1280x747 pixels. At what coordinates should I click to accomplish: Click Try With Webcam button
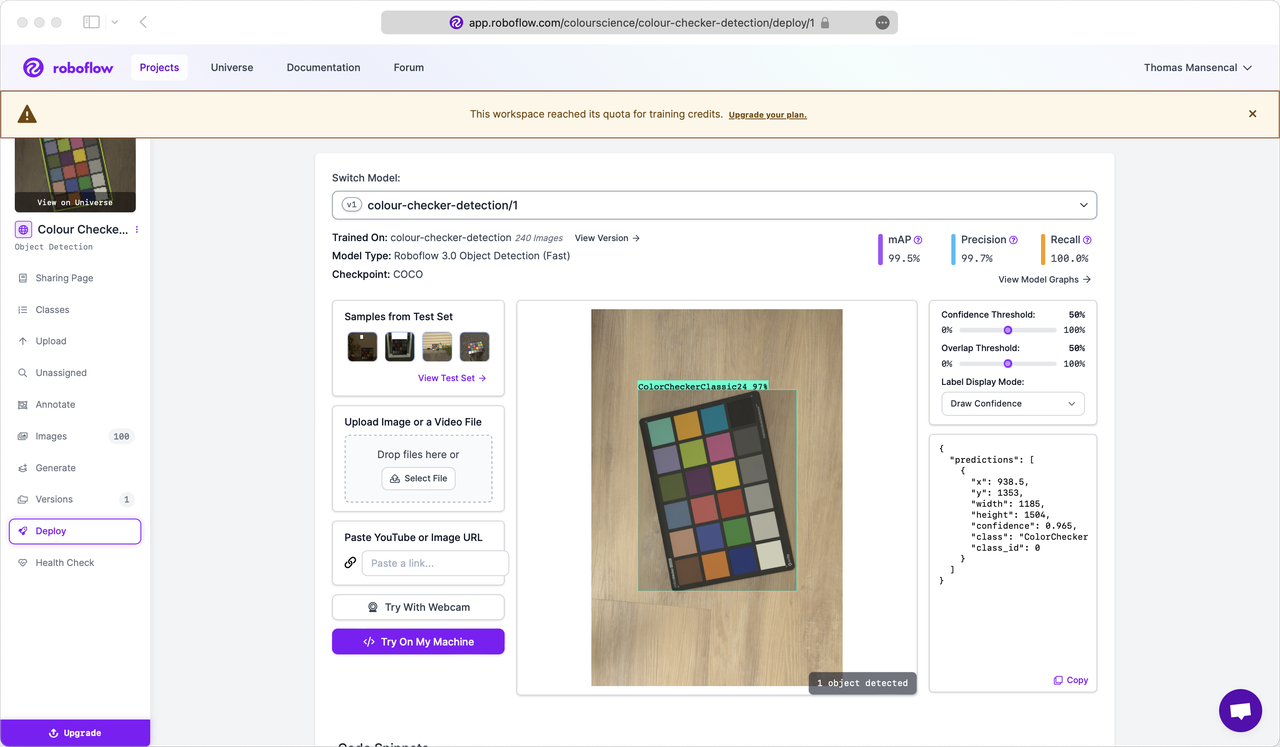(418, 607)
